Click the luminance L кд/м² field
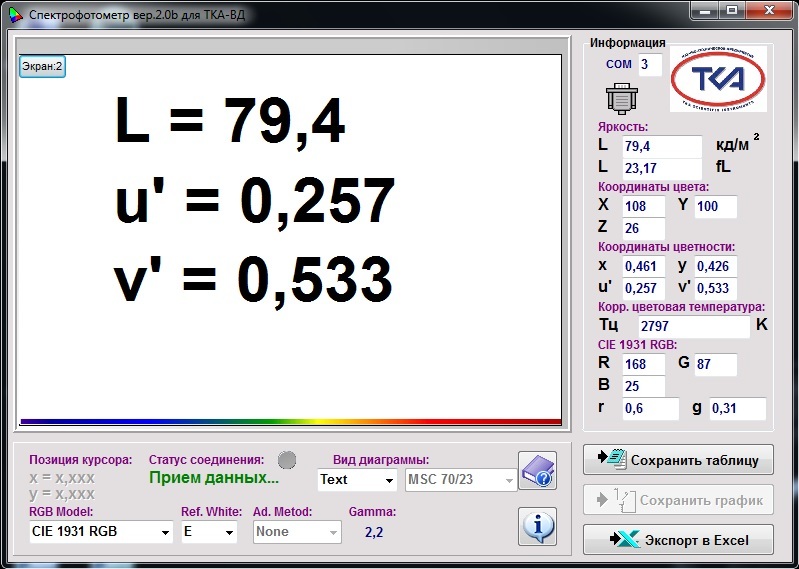Screen dimensions: 799x569 point(661,147)
